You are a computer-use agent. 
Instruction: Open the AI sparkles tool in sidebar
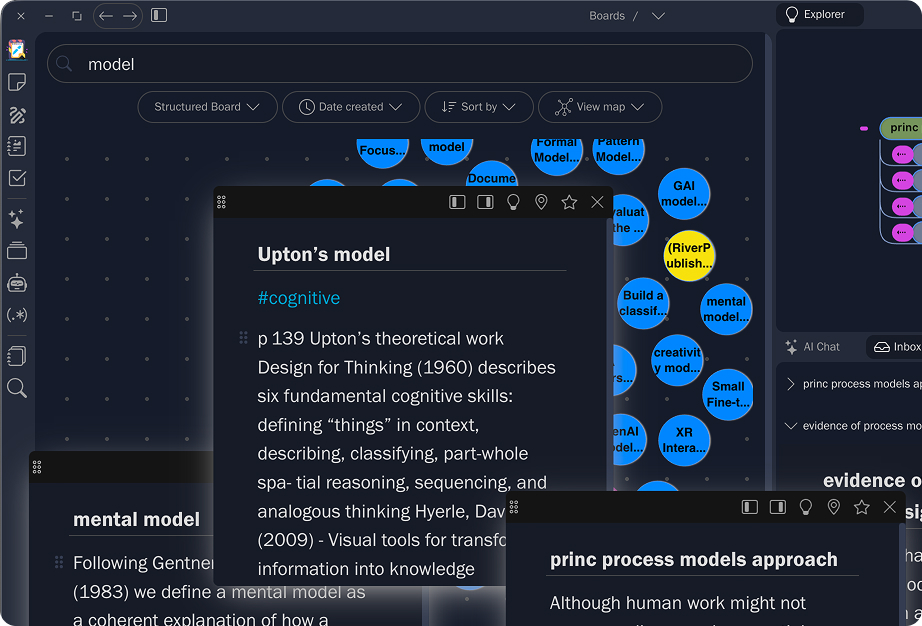(17, 219)
